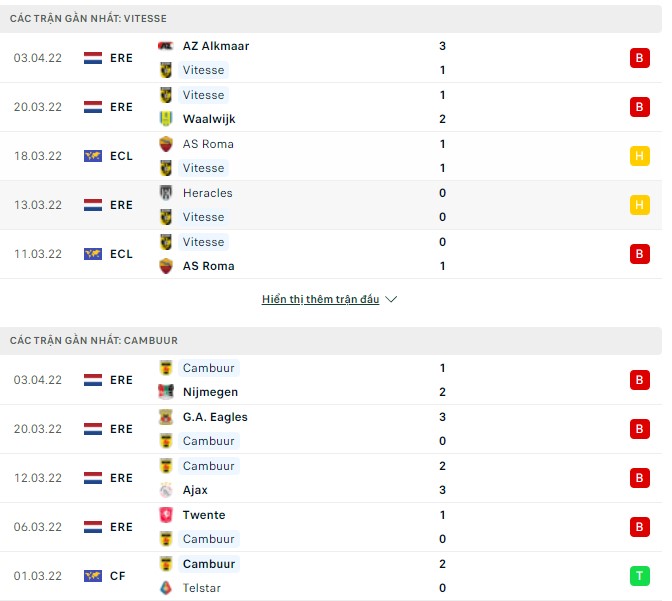The height and width of the screenshot is (601, 672).
Task: Click the AS Roma crest on 18.03.22
Action: (166, 144)
